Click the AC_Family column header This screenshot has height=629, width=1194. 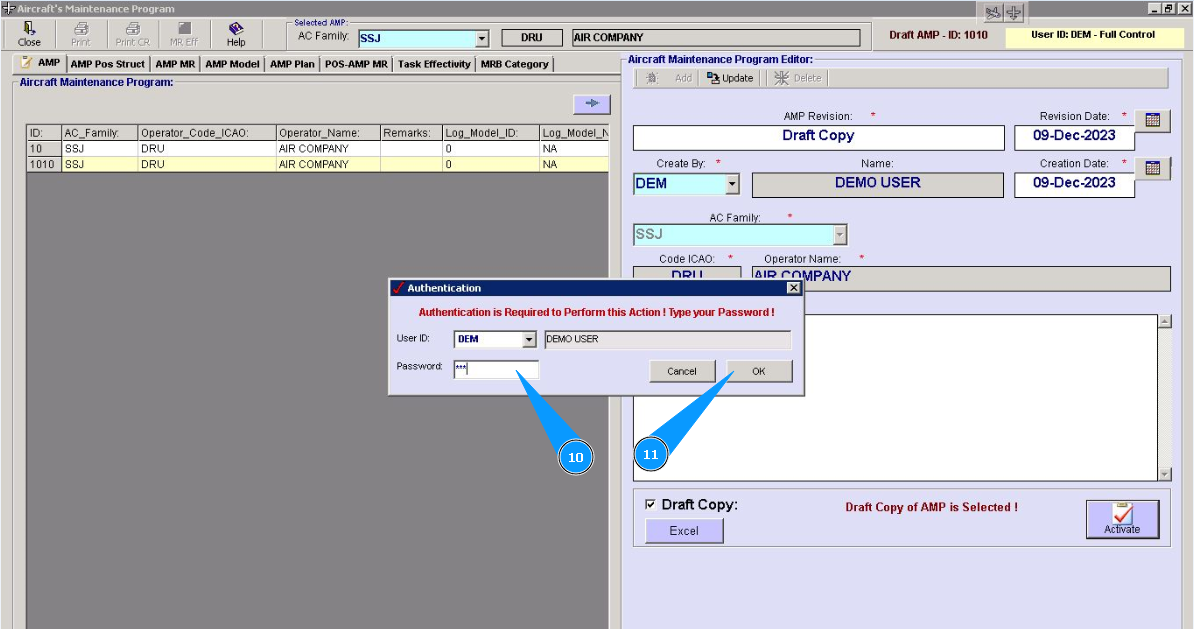point(99,133)
